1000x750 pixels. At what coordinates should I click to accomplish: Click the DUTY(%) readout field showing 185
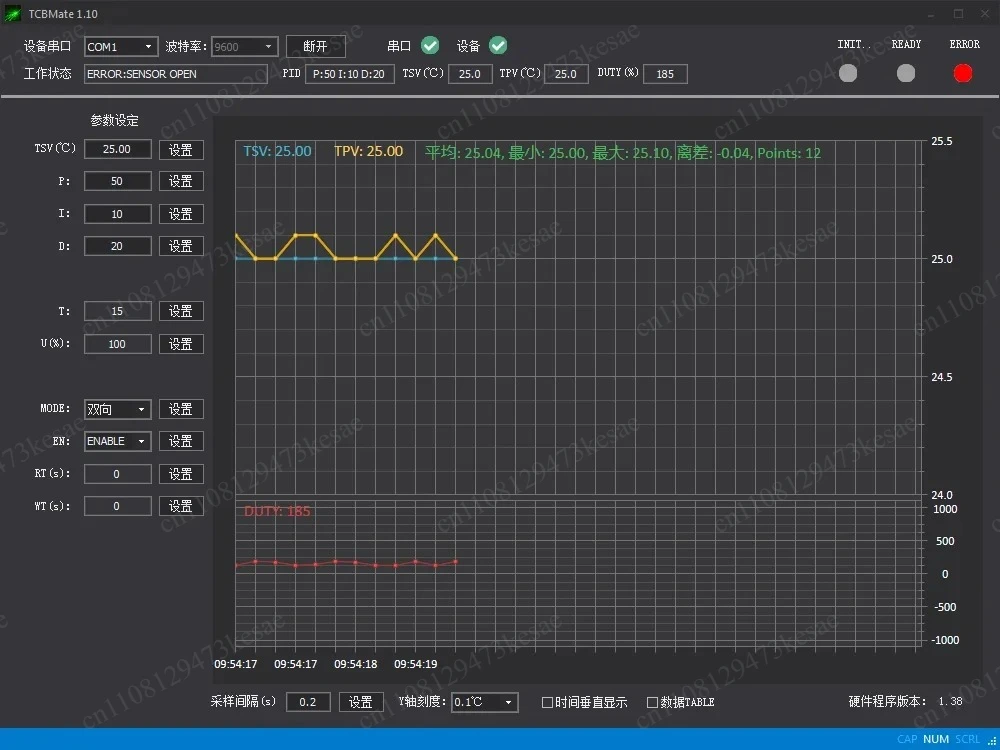coord(665,74)
